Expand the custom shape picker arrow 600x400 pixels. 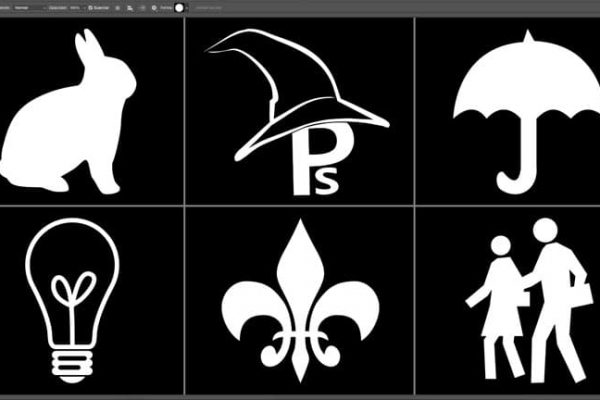point(187,8)
